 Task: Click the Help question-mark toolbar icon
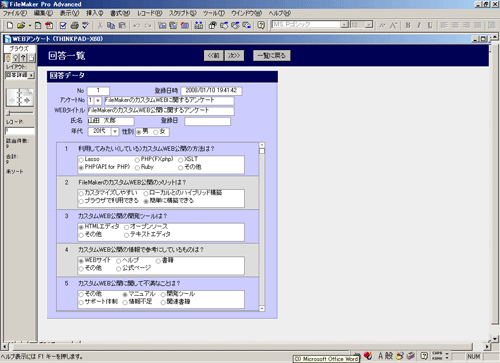click(261, 25)
